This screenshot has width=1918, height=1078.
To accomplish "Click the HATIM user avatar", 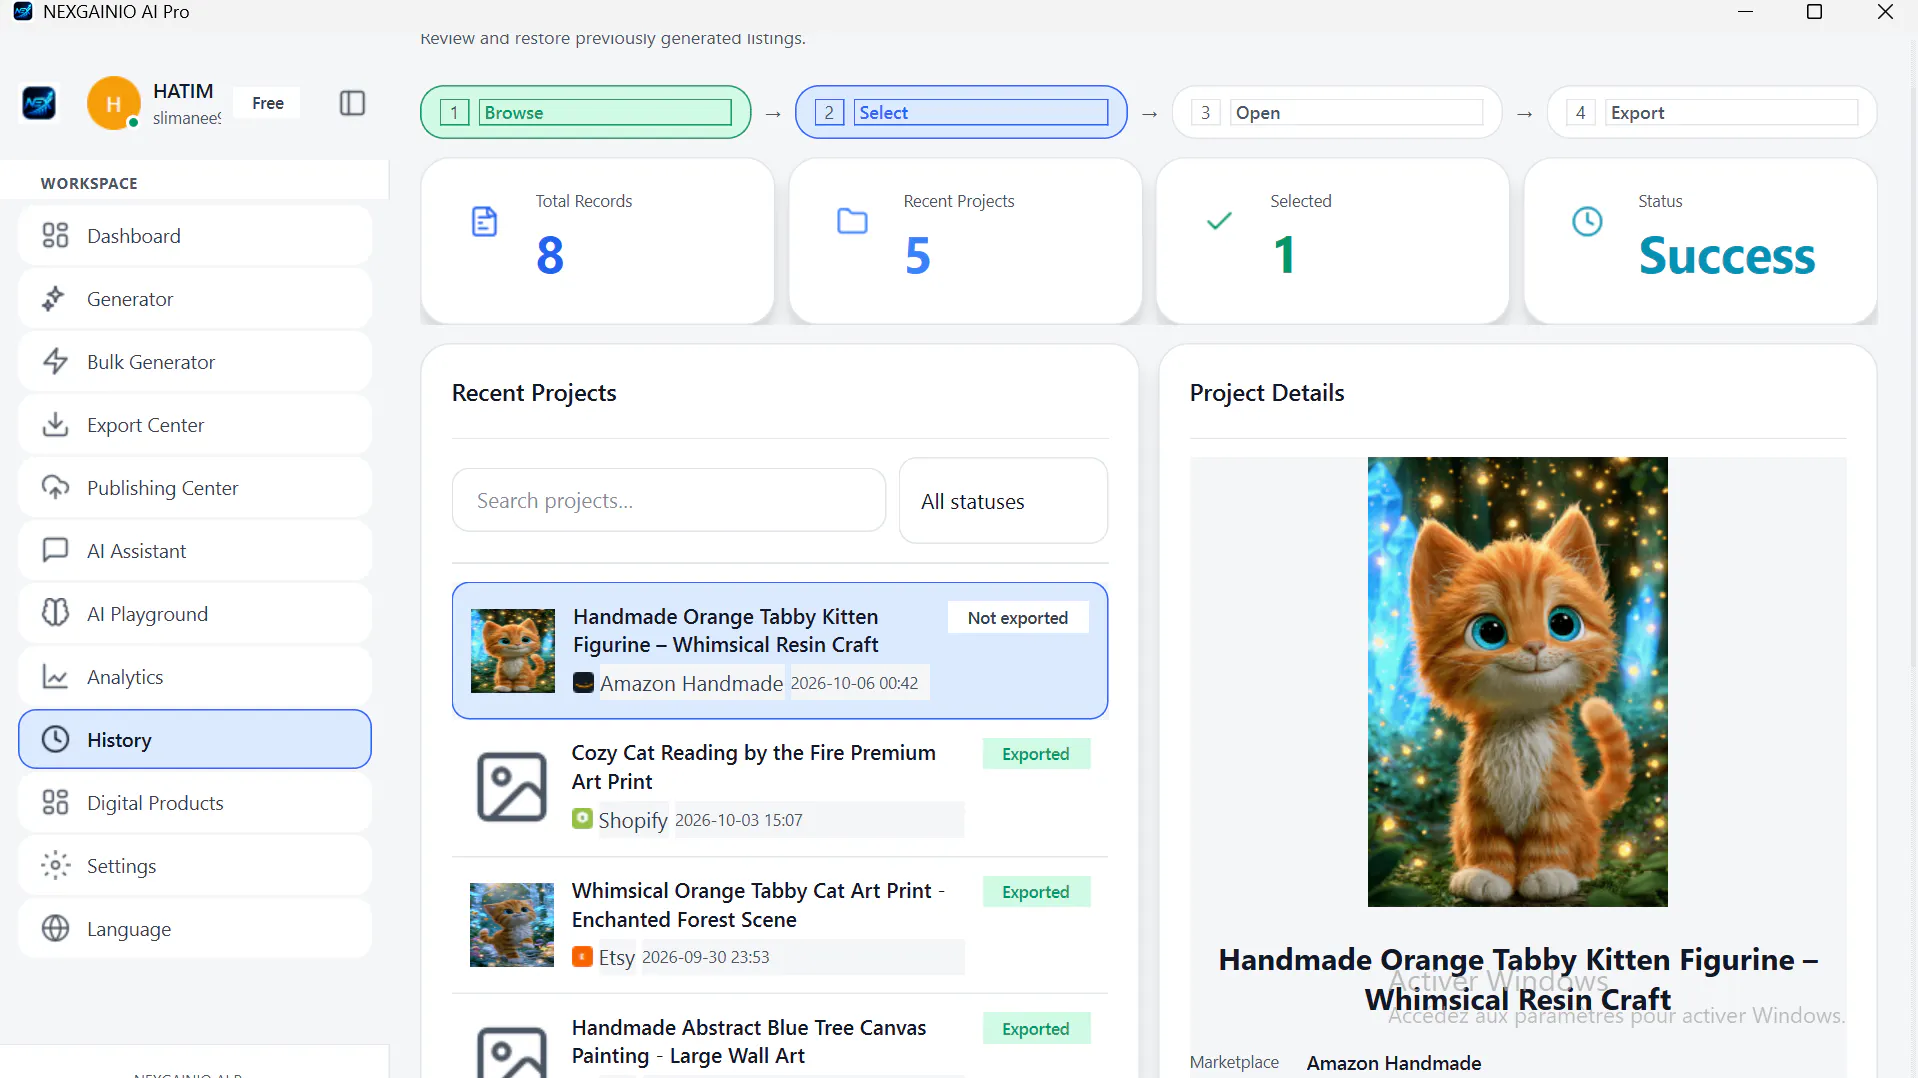I will tap(113, 103).
